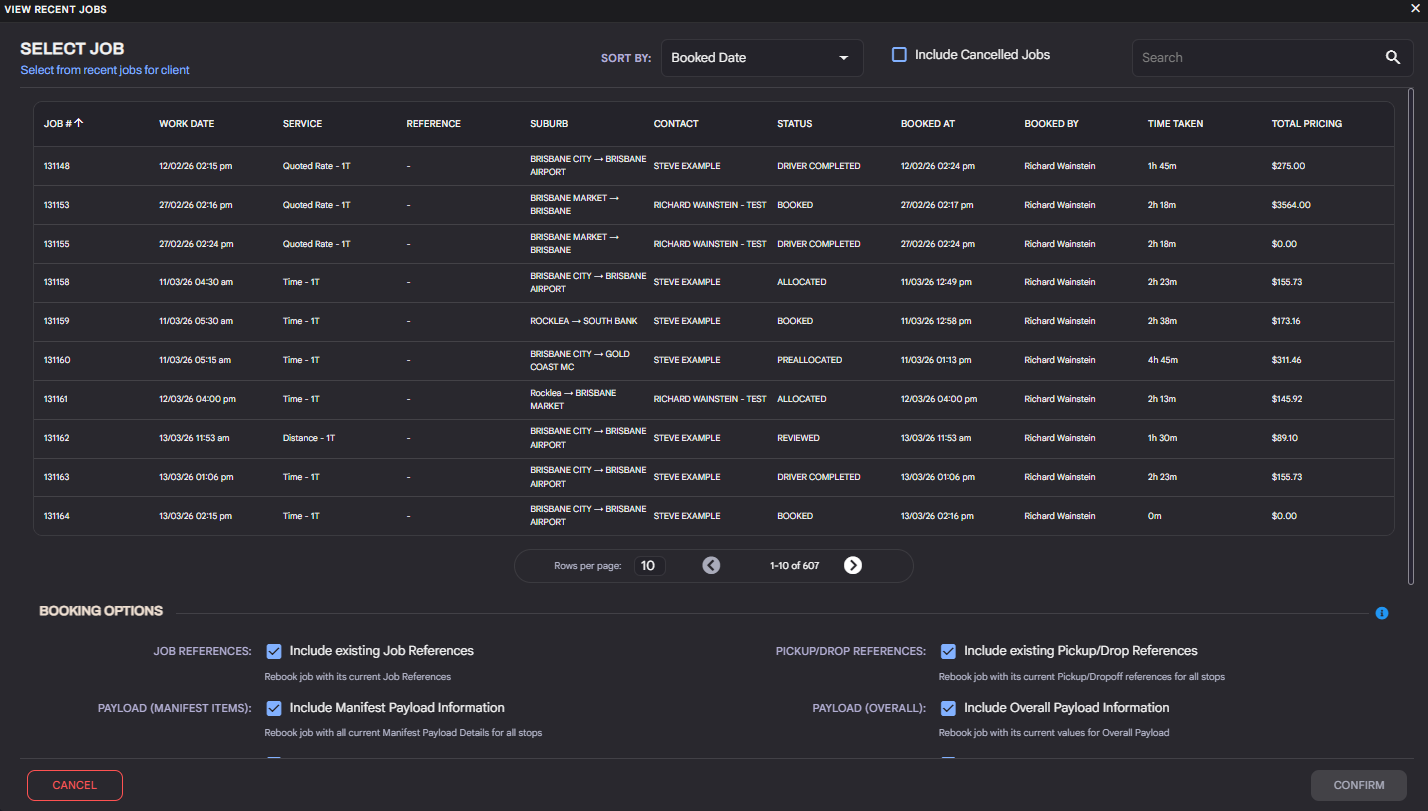
Task: Sort by Booked At column header
Action: (x=928, y=124)
